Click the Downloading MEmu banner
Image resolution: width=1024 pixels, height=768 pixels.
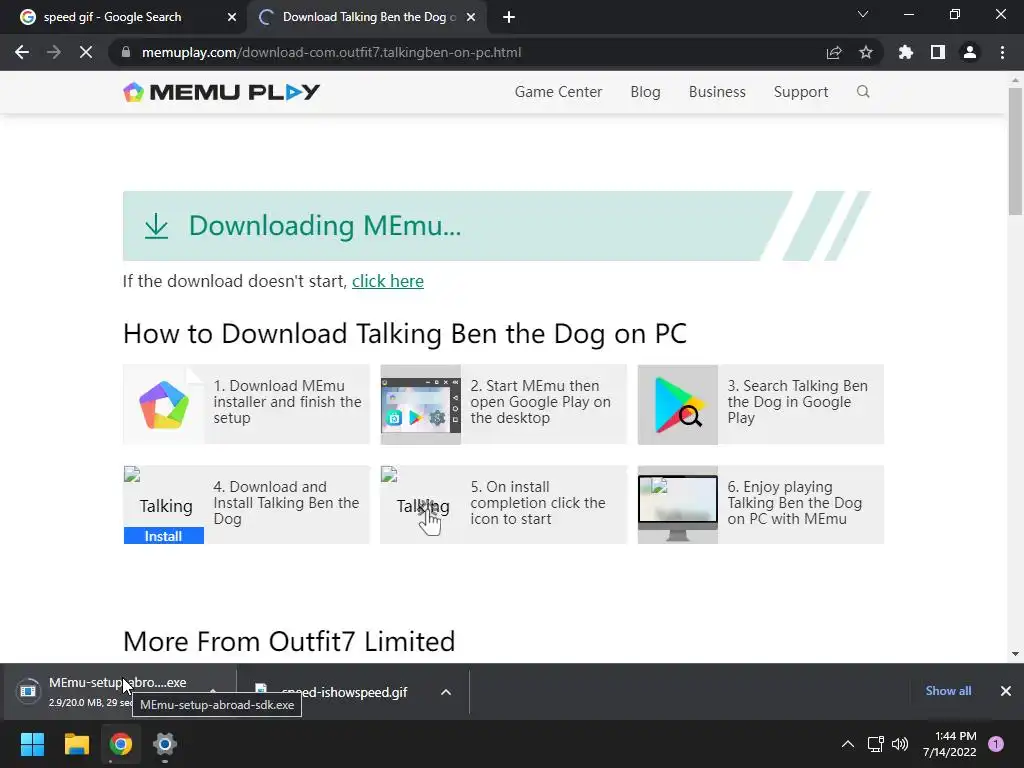point(496,226)
